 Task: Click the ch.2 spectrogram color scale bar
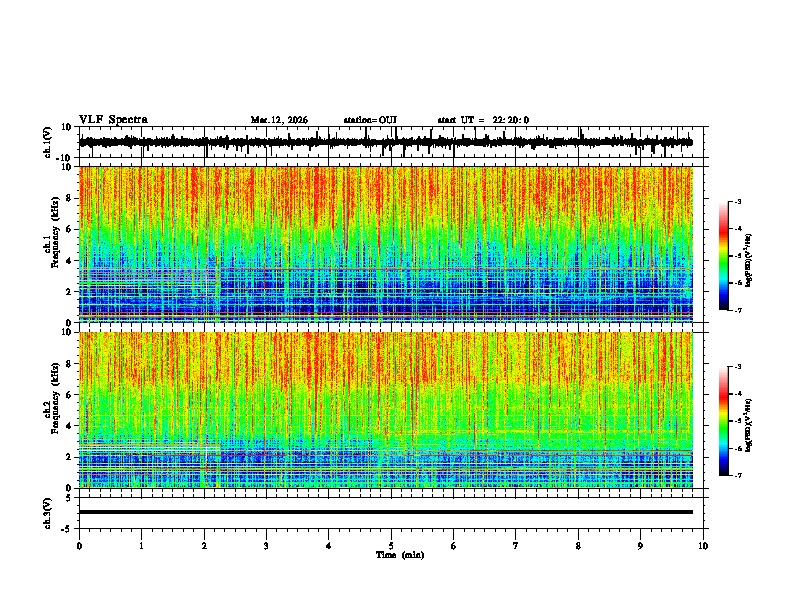click(x=724, y=421)
